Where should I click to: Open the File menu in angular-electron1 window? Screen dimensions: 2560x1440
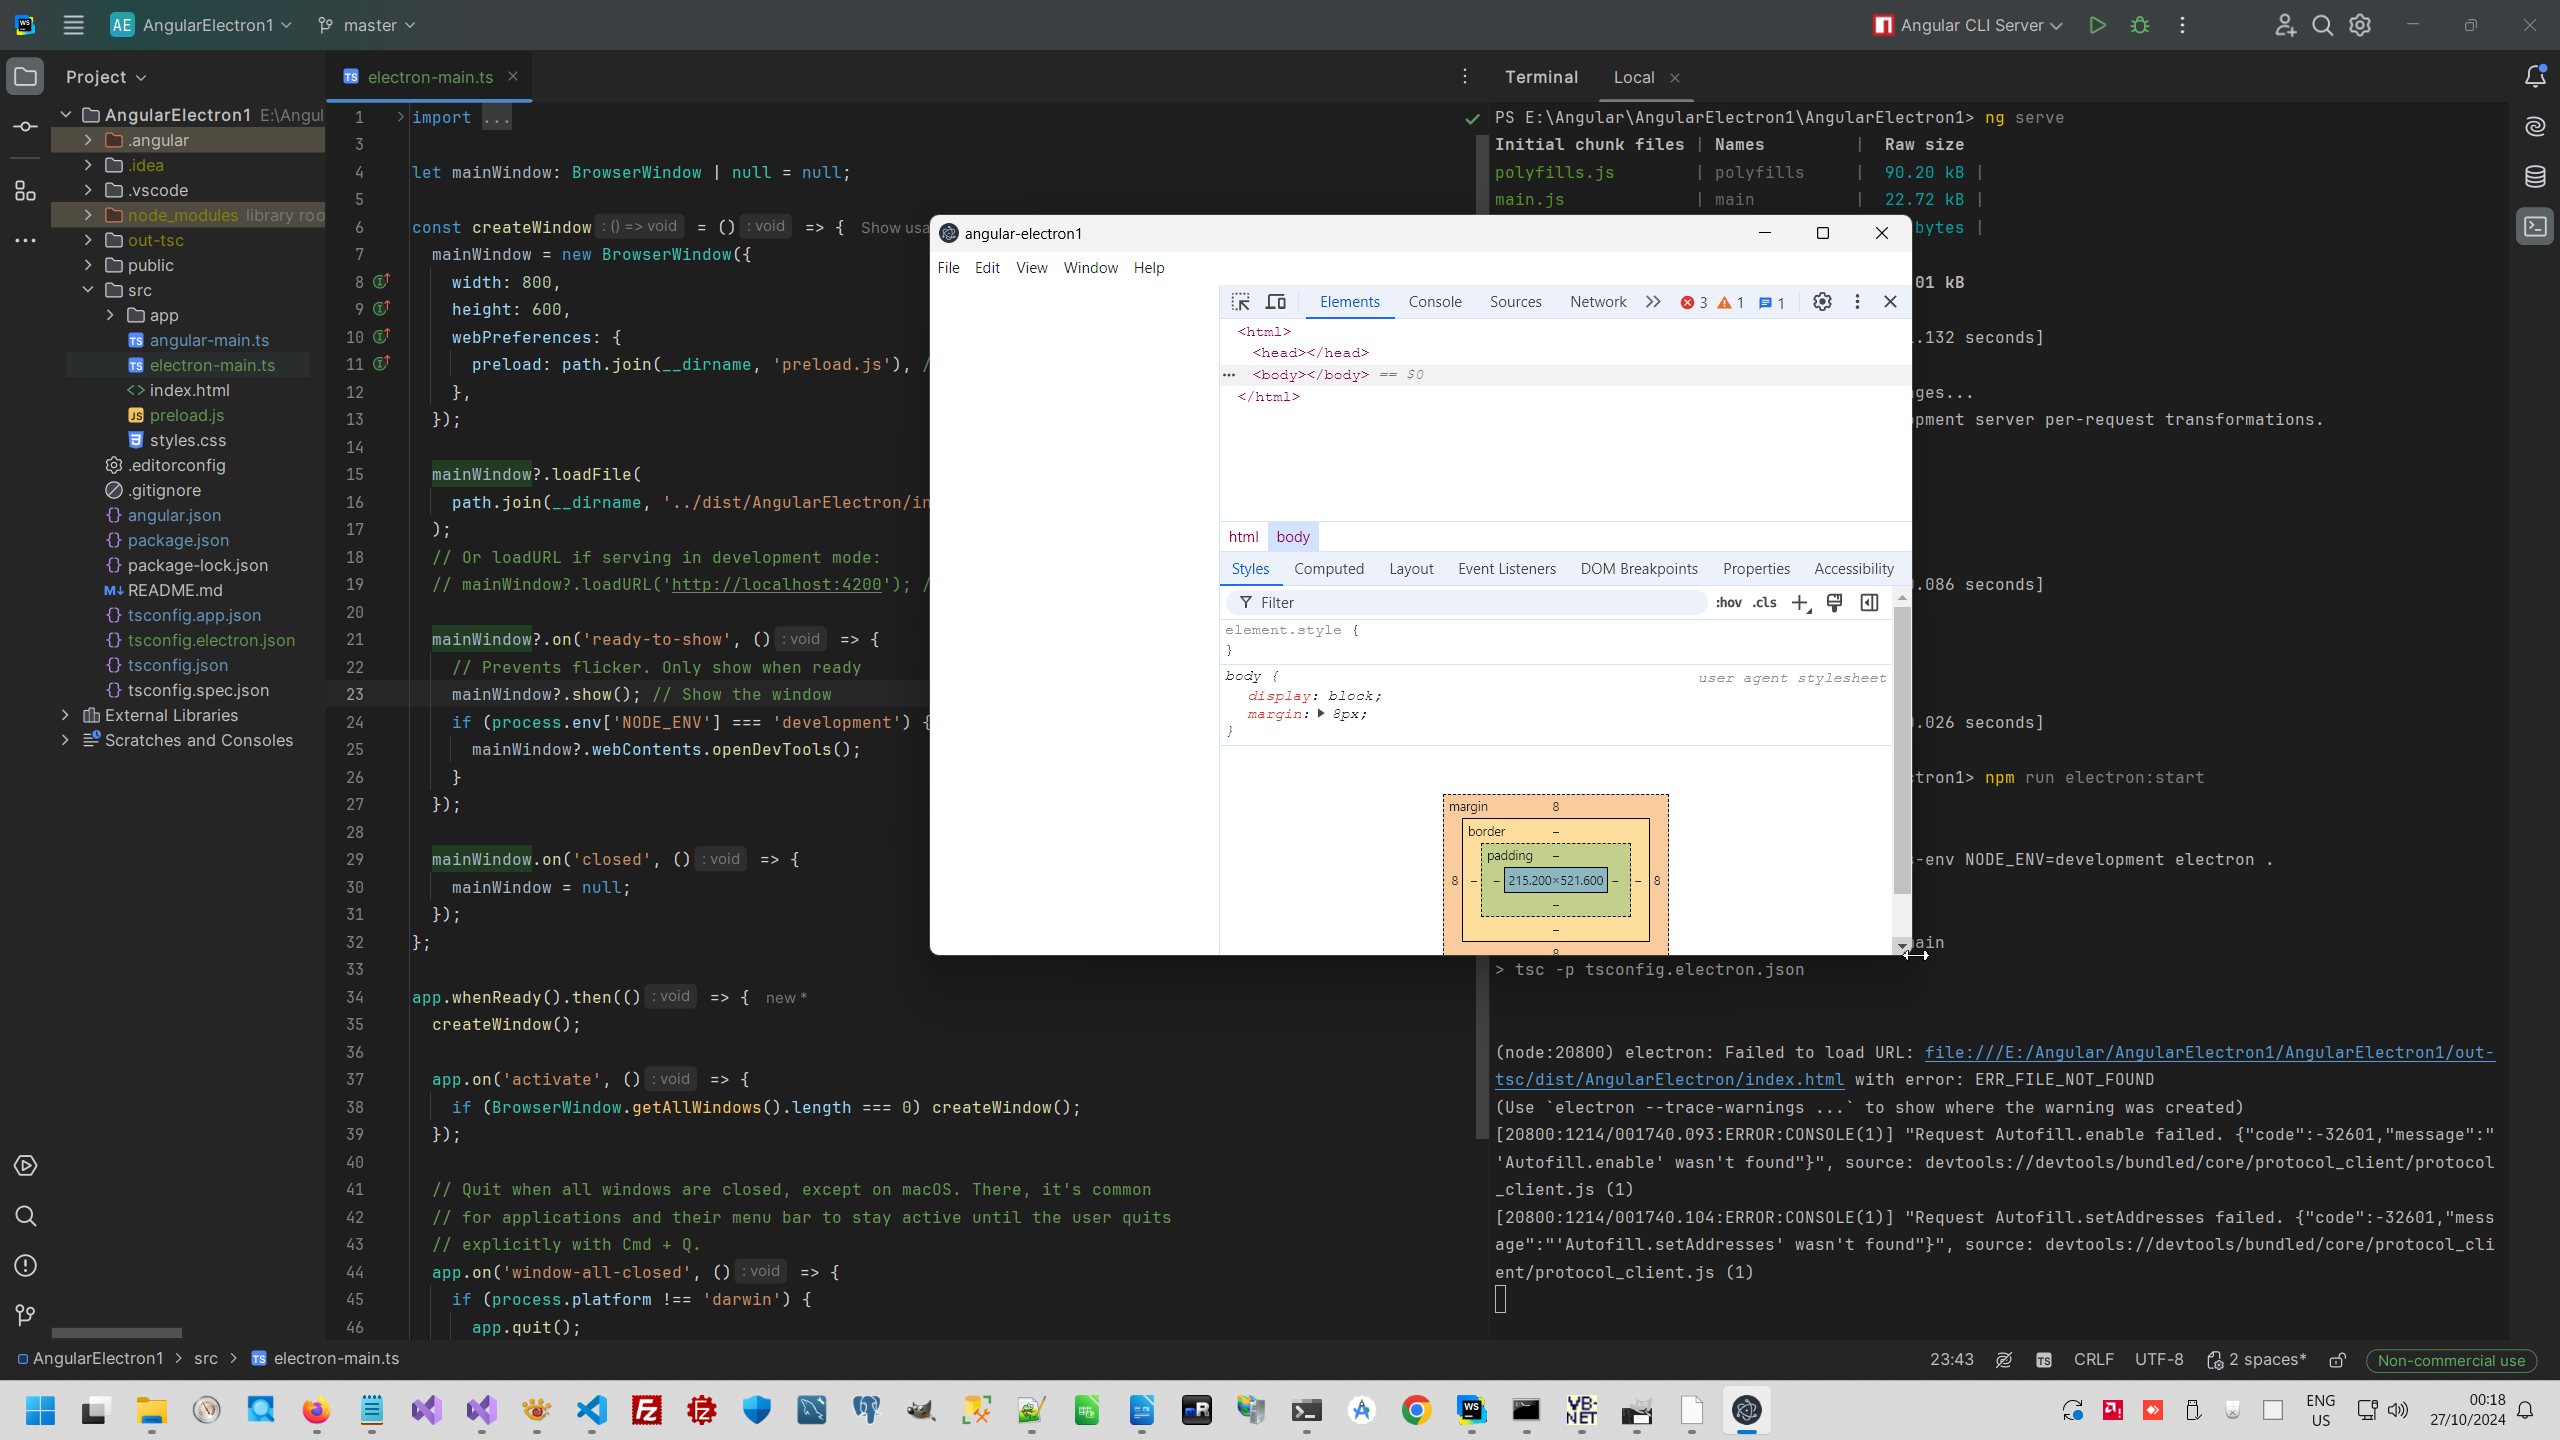click(x=947, y=267)
